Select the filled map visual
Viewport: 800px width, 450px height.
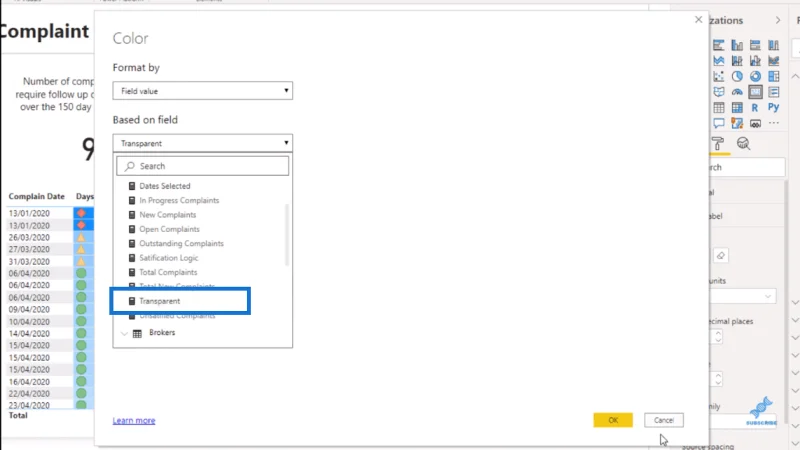[719, 92]
